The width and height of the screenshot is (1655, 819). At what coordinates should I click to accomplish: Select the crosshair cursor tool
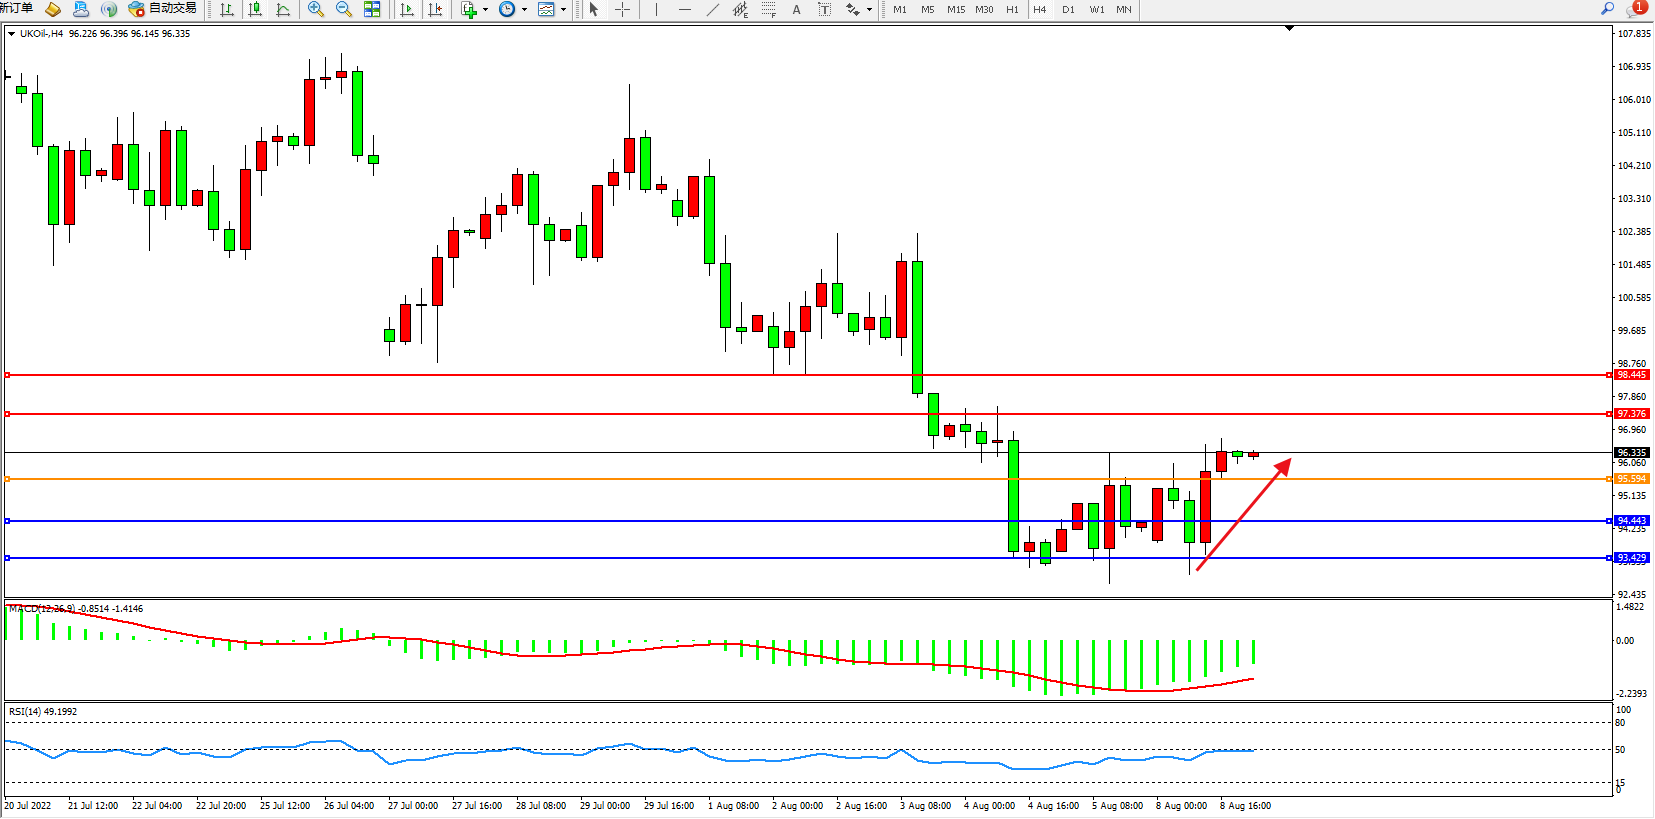(x=622, y=9)
